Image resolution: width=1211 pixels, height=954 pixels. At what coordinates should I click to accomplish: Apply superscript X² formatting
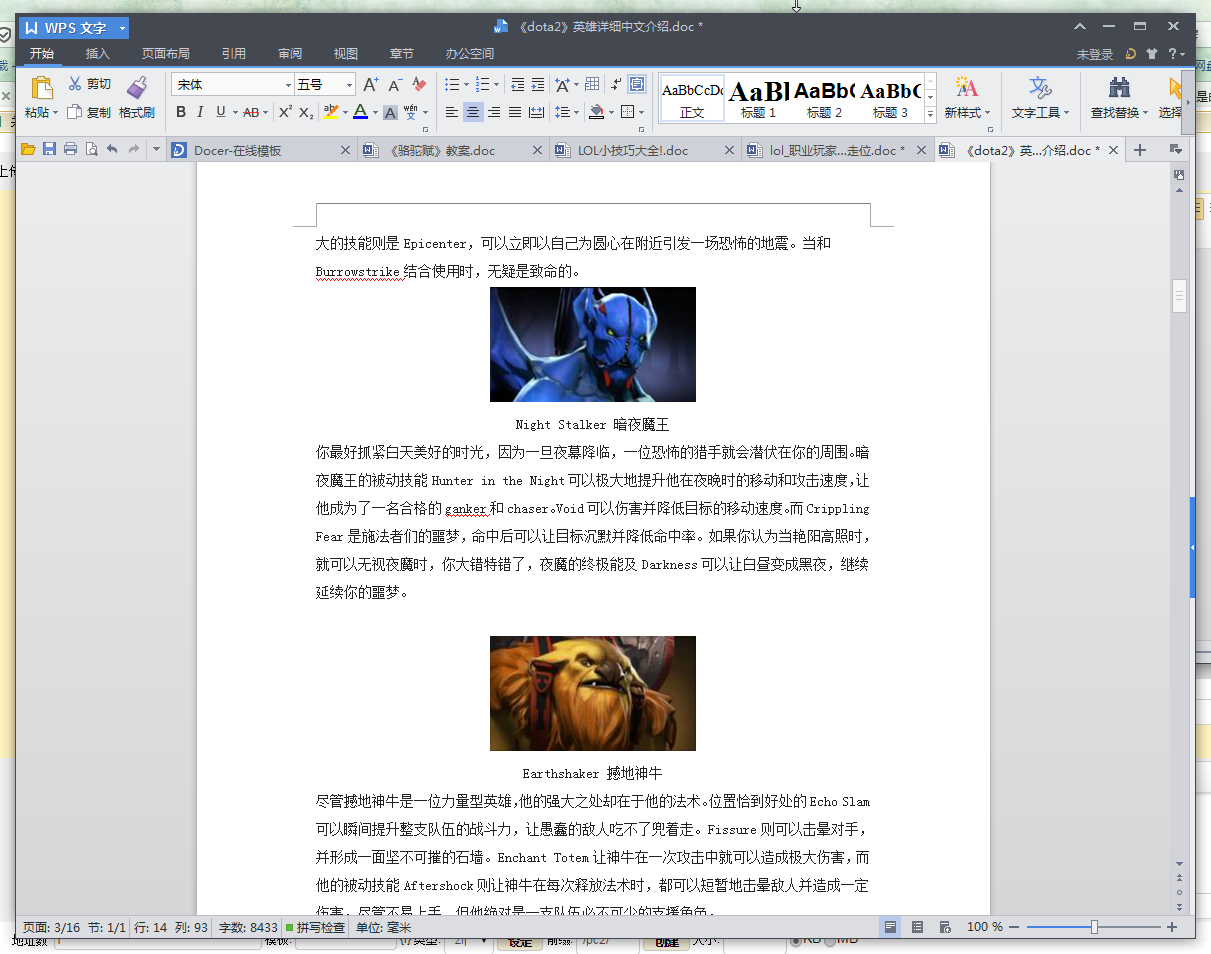(286, 112)
